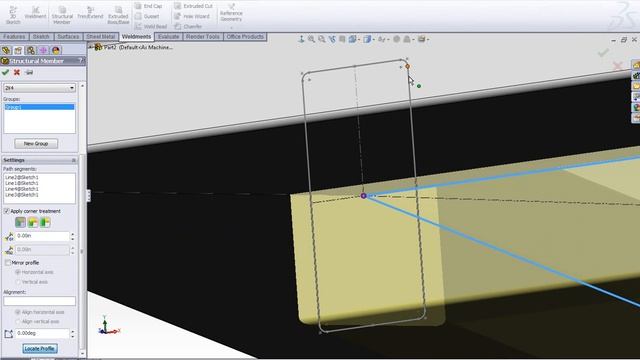Select the Structural Member tool

[62, 15]
